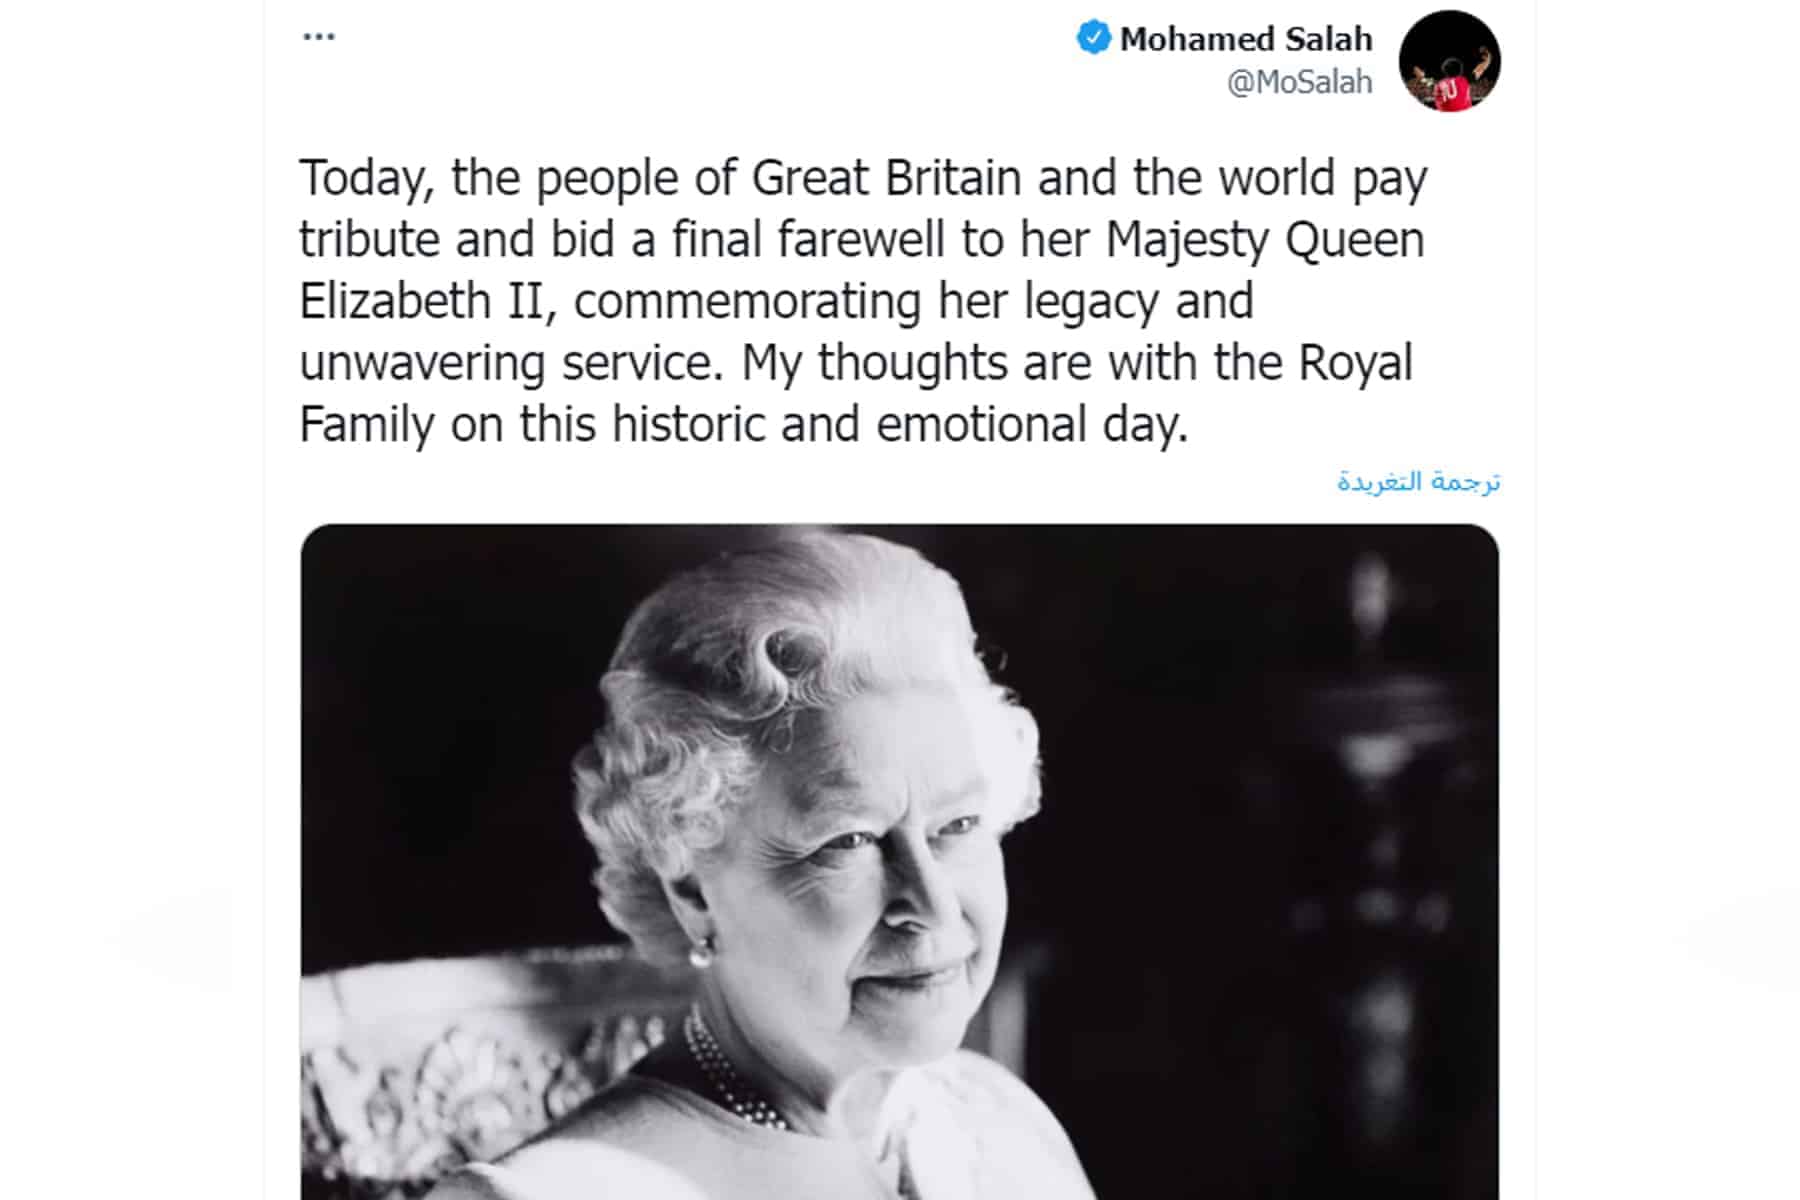This screenshot has height=1200, width=1800.
Task: Open Mohamed Salah's circular profile avatar
Action: (1449, 61)
